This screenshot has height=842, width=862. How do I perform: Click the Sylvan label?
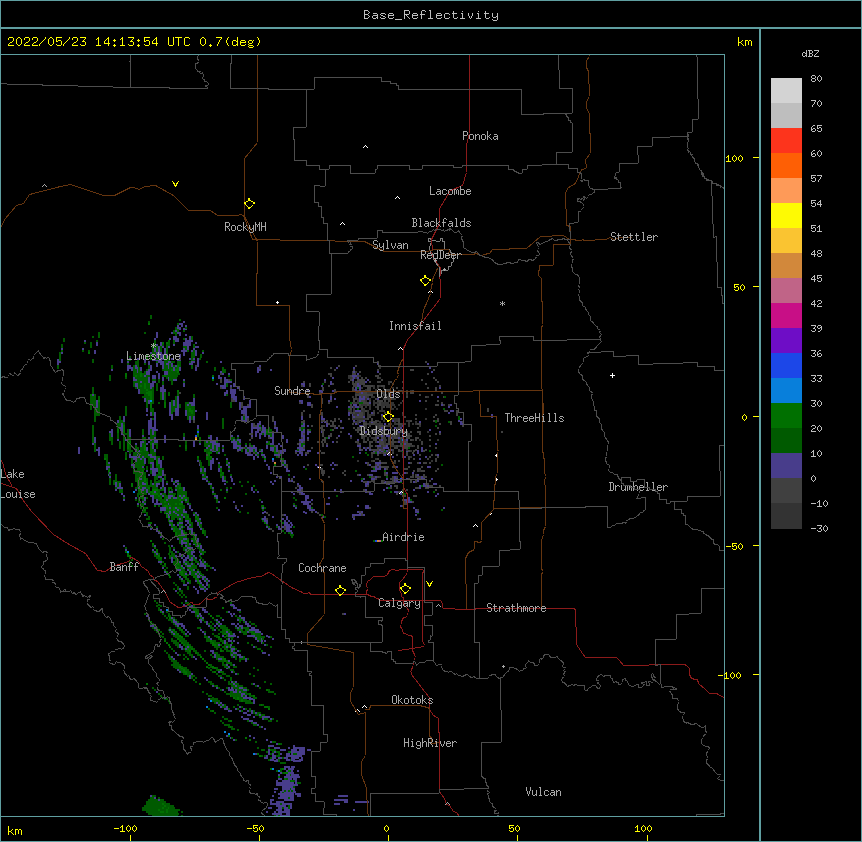[x=390, y=245]
